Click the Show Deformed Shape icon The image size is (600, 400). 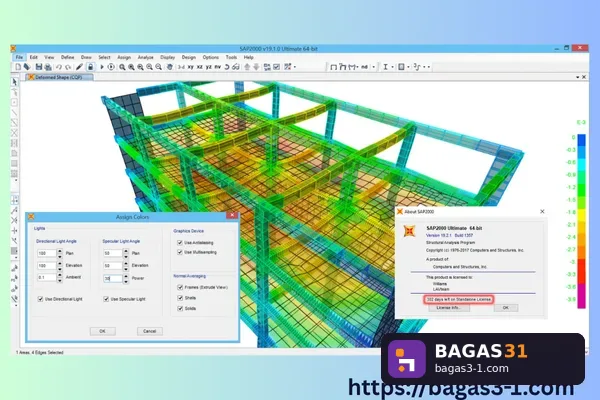pos(342,67)
